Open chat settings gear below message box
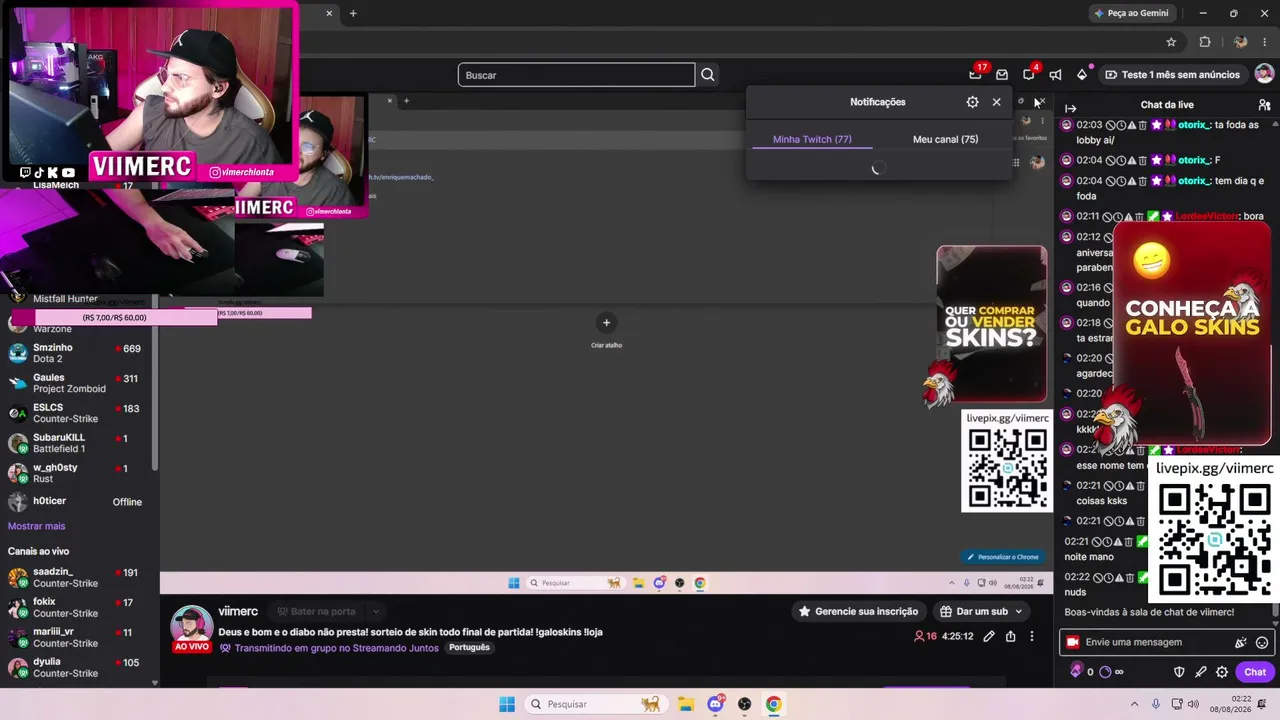The height and width of the screenshot is (720, 1280). click(1222, 672)
